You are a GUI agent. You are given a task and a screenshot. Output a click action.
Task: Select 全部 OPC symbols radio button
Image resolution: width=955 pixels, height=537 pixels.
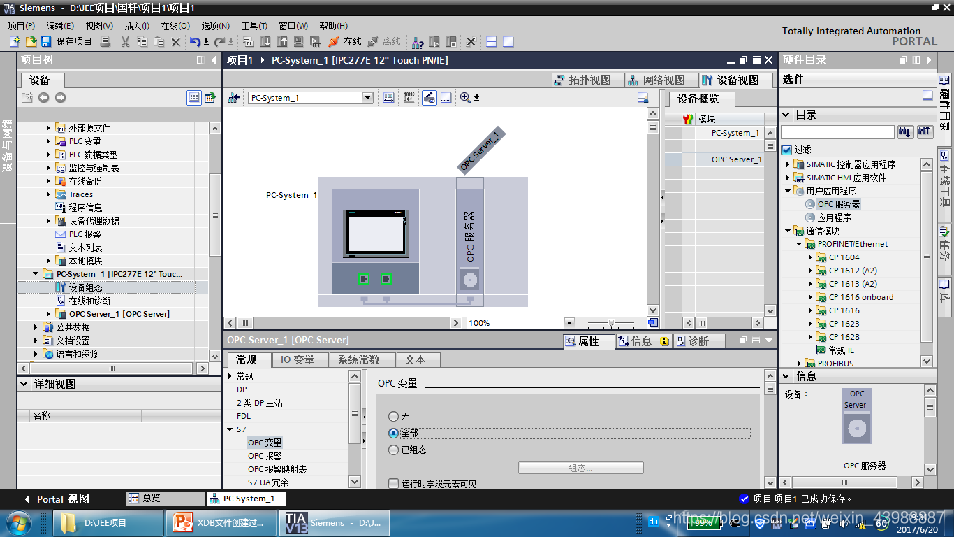[393, 433]
